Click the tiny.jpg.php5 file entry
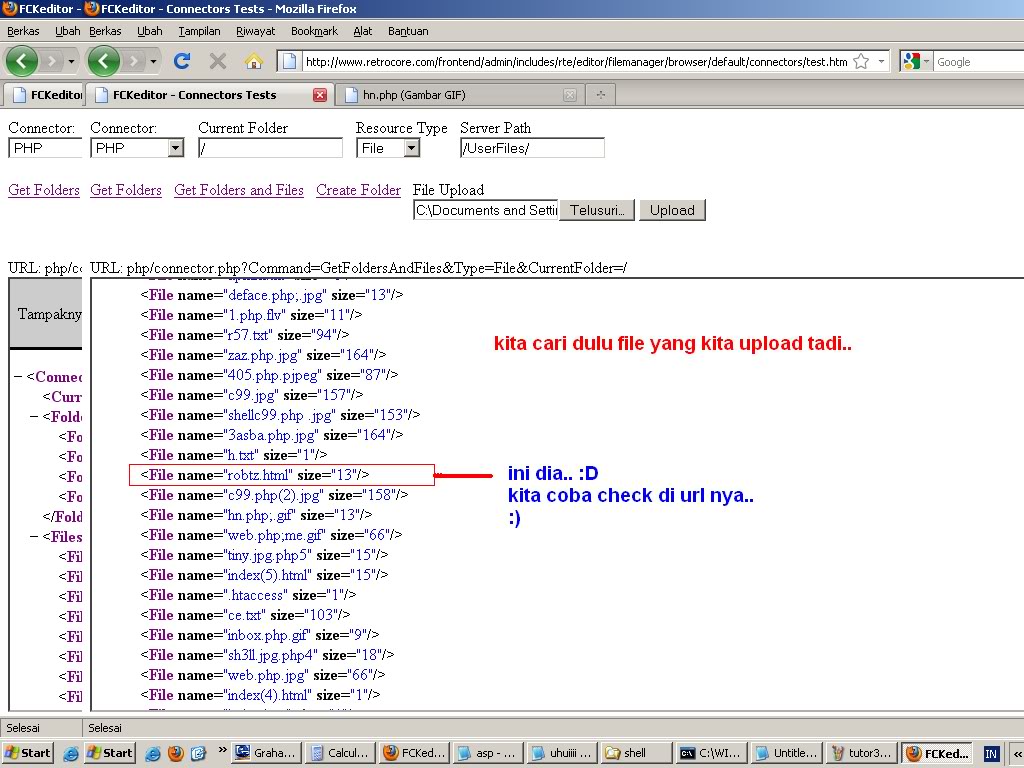Screen dimensions: 1024x768 [264, 554]
